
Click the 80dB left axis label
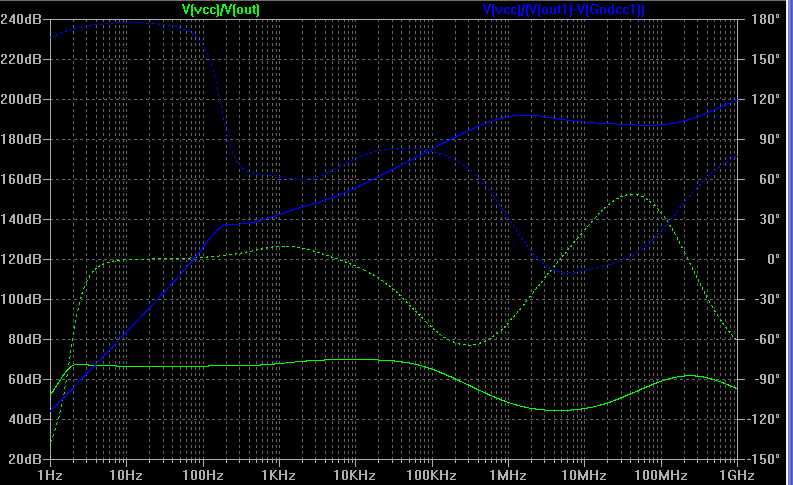(25, 339)
